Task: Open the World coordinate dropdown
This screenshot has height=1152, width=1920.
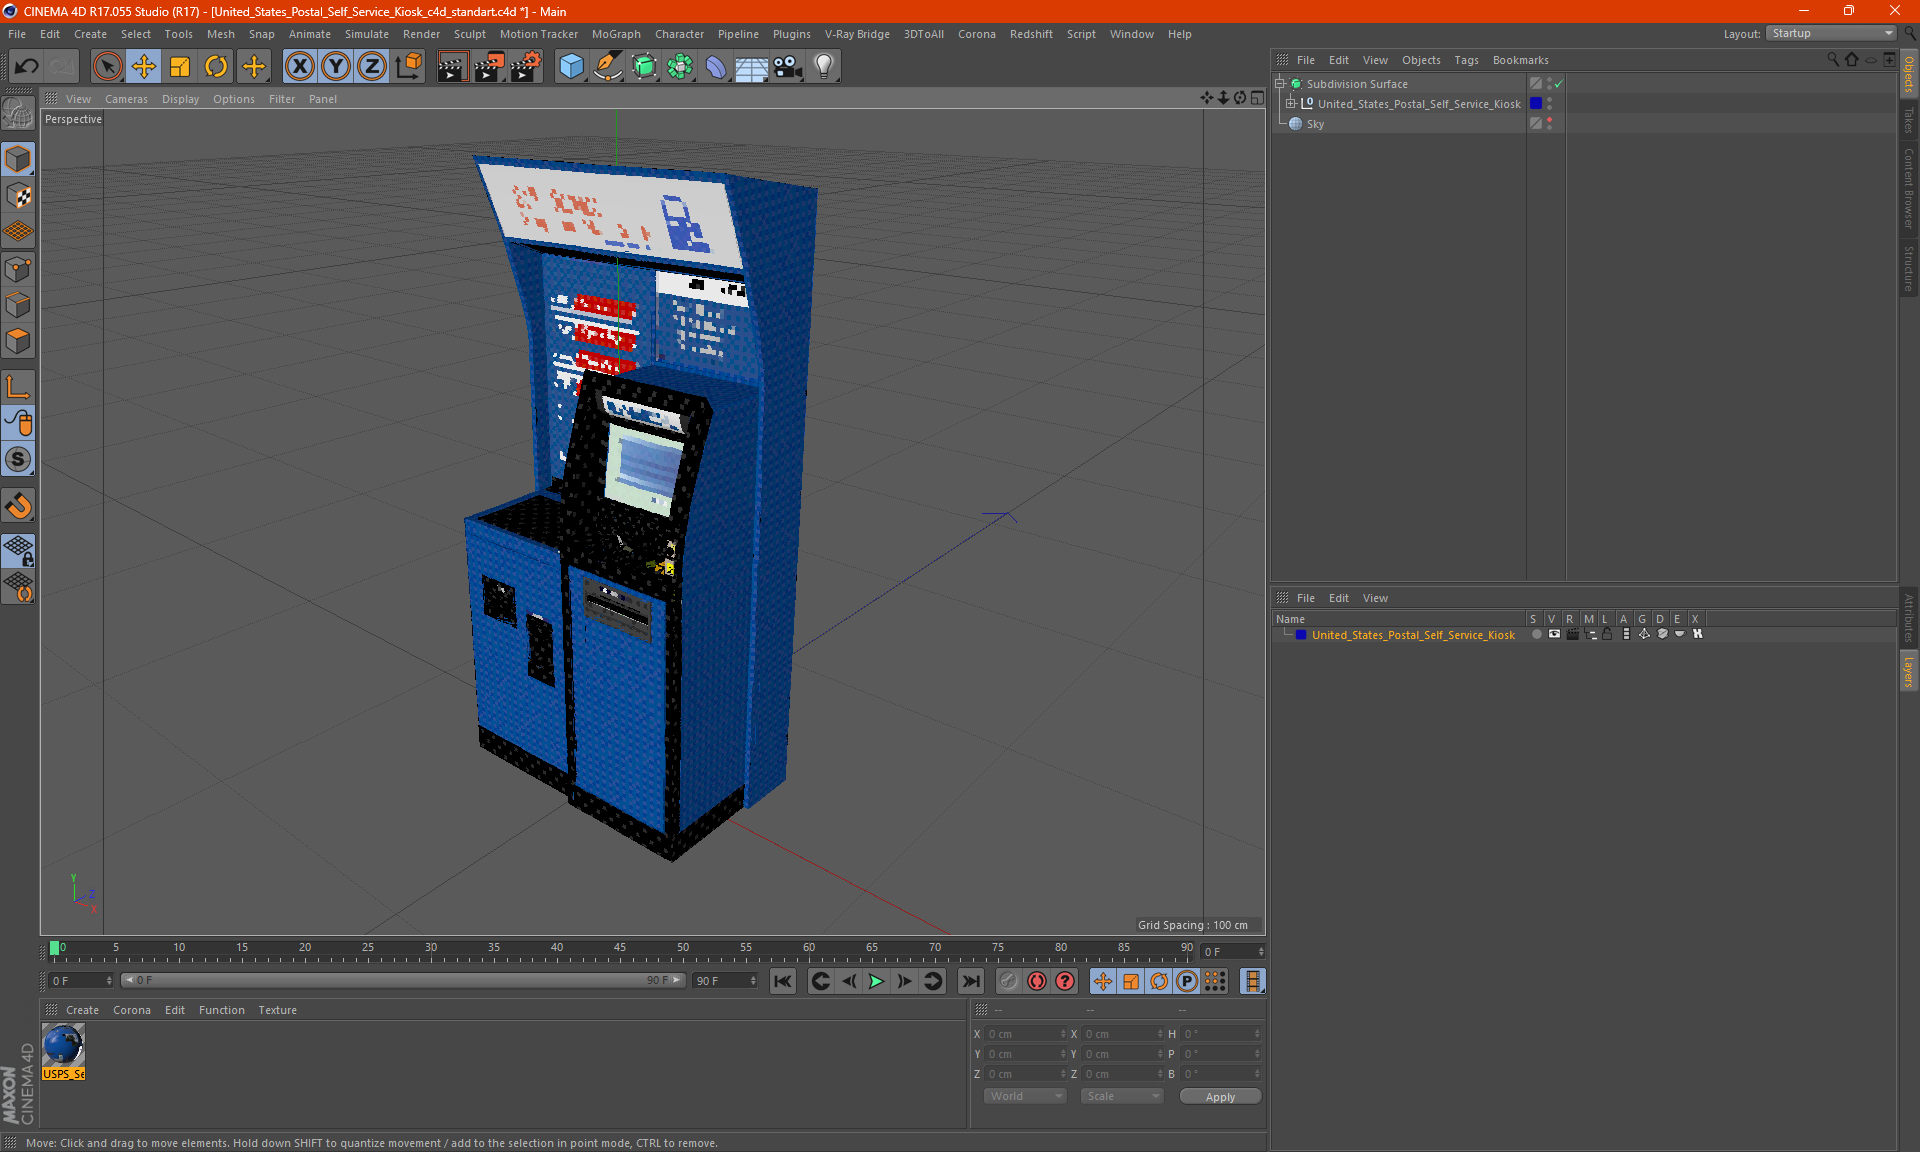Action: [x=1025, y=1096]
